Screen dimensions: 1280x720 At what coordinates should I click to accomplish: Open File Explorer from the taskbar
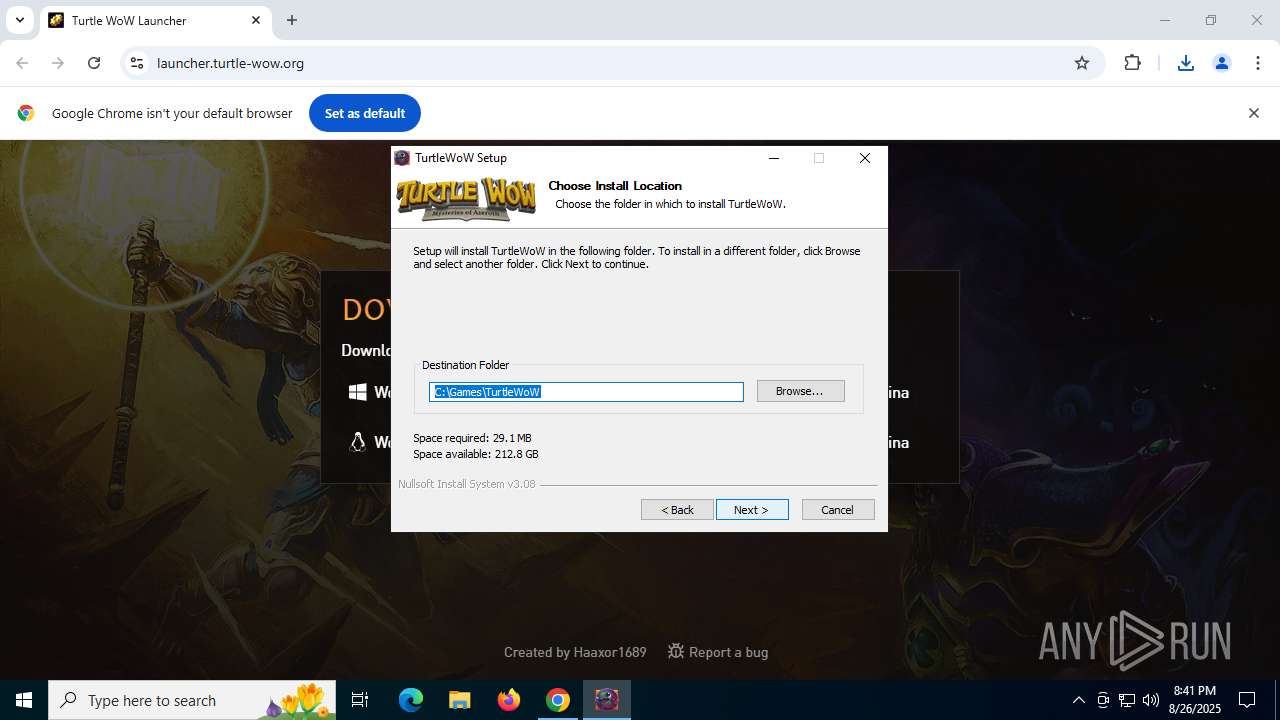point(460,700)
